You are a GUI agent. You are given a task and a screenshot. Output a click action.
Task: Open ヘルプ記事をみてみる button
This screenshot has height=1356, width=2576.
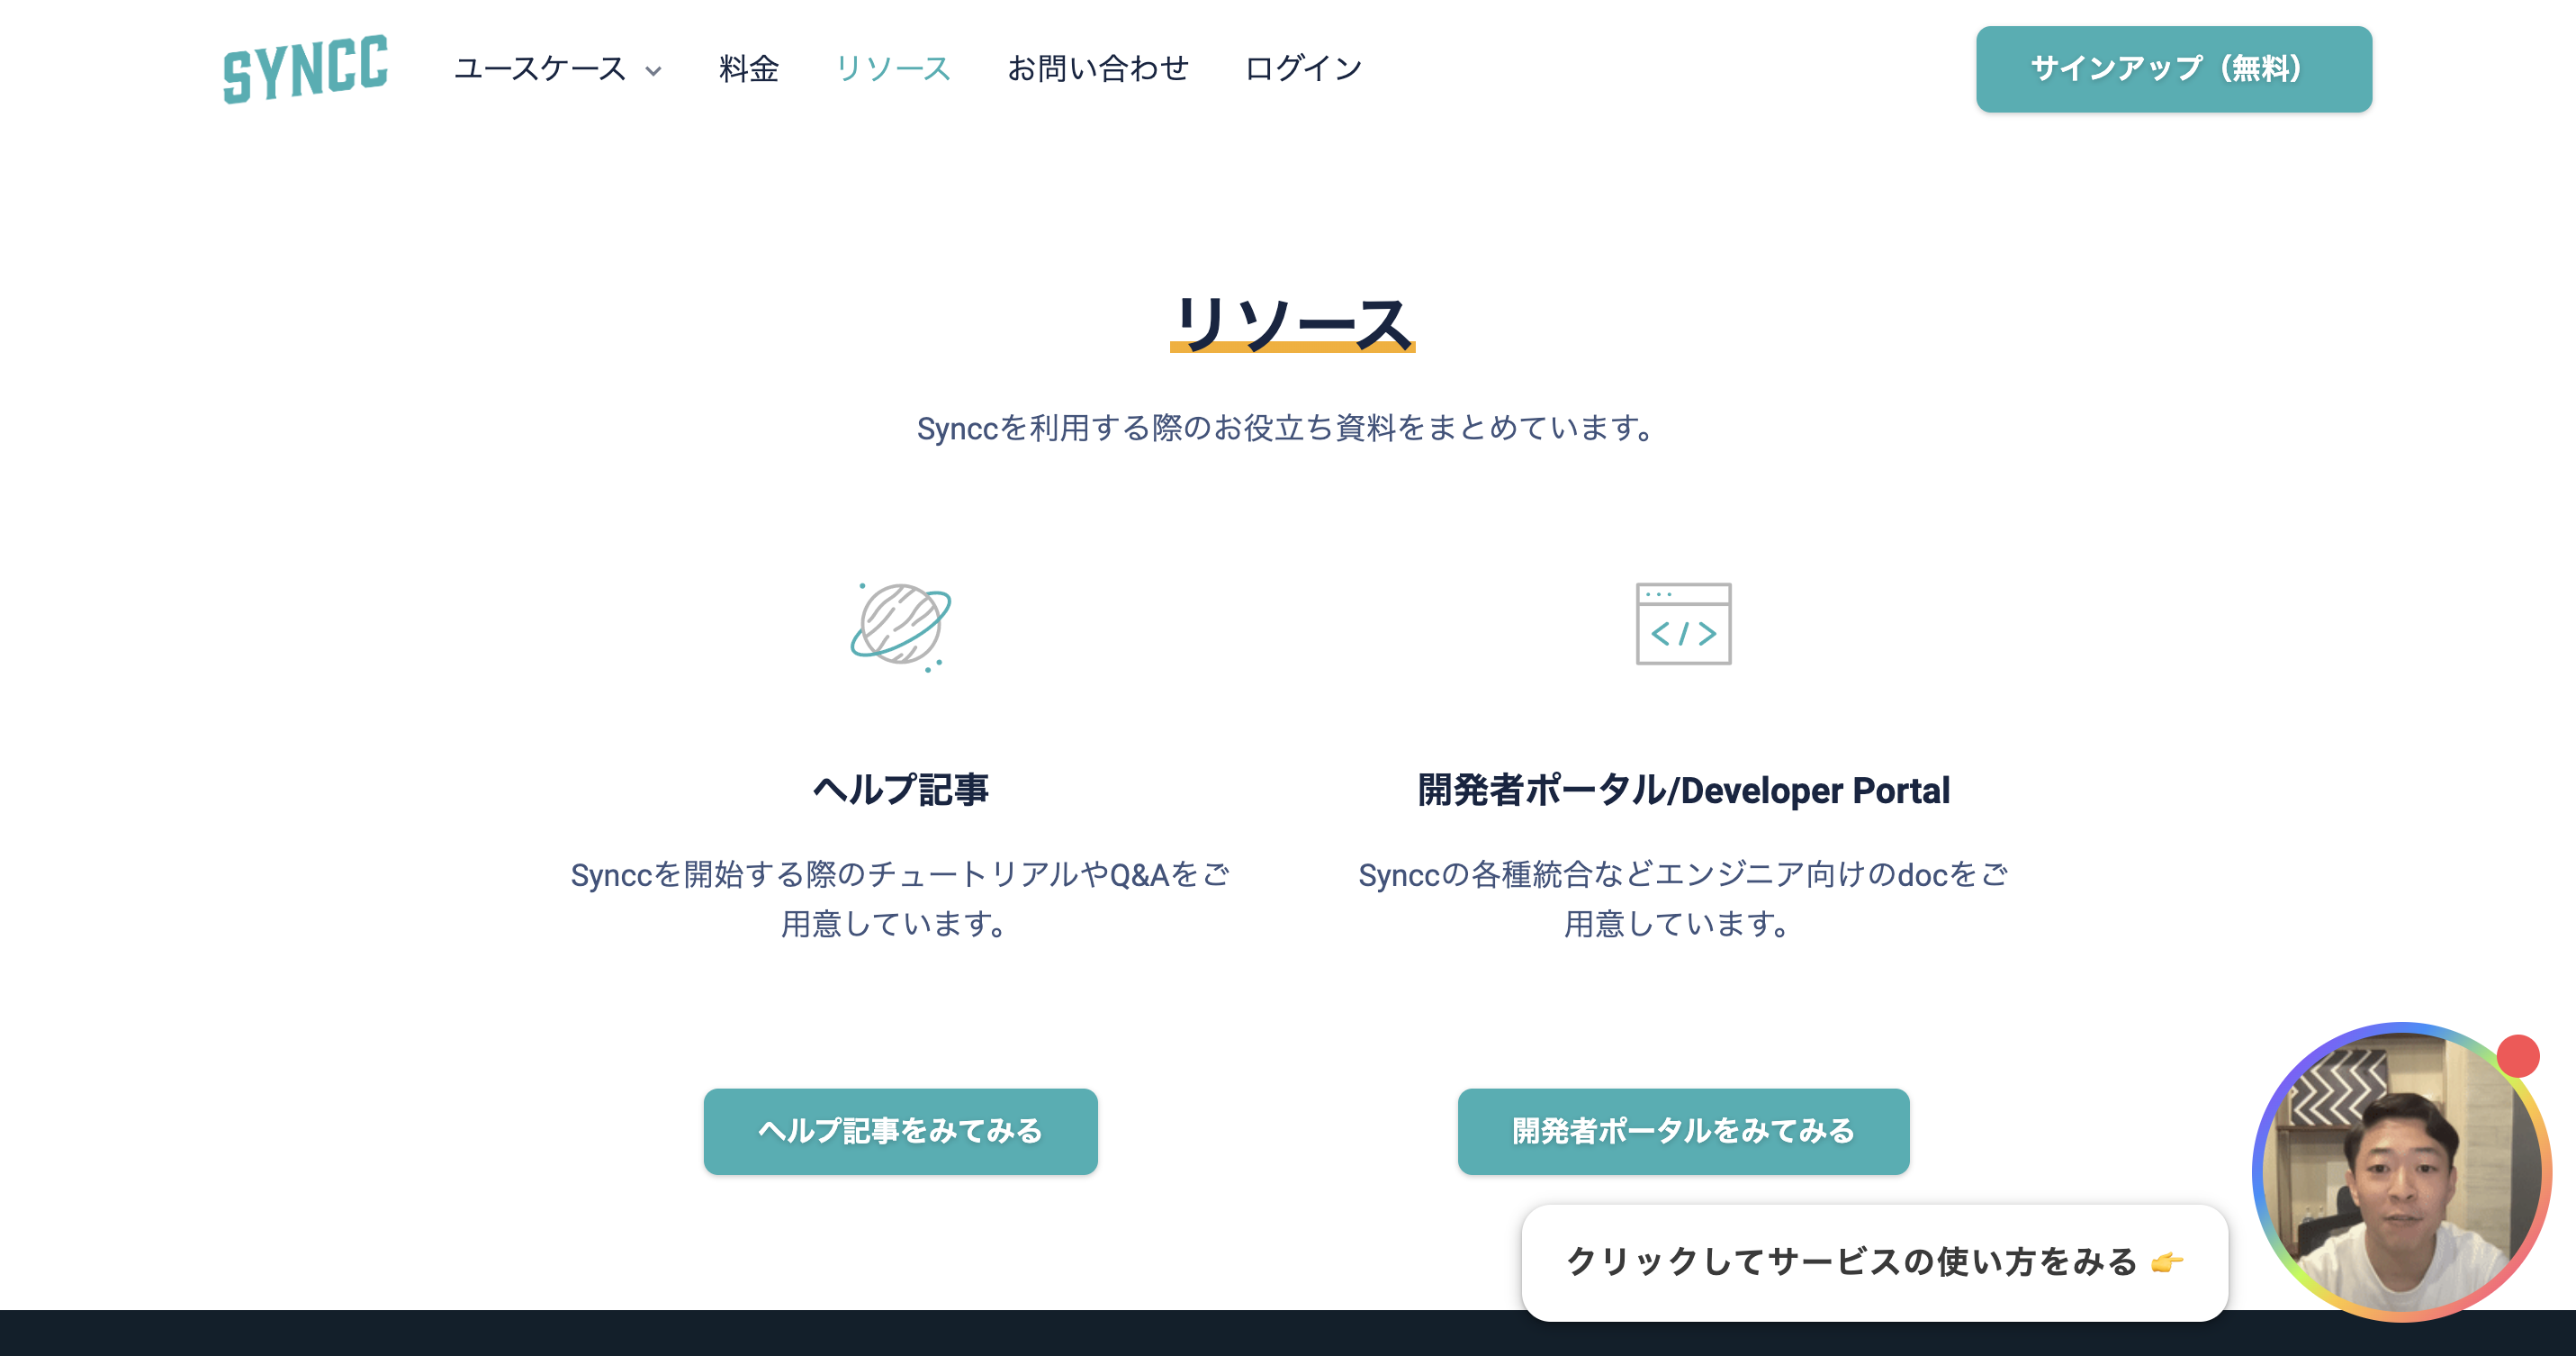(900, 1131)
